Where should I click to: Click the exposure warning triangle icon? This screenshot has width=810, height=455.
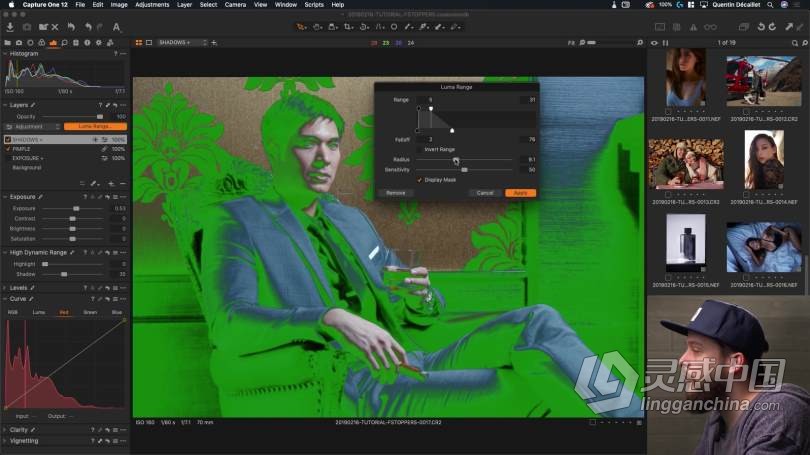[693, 27]
